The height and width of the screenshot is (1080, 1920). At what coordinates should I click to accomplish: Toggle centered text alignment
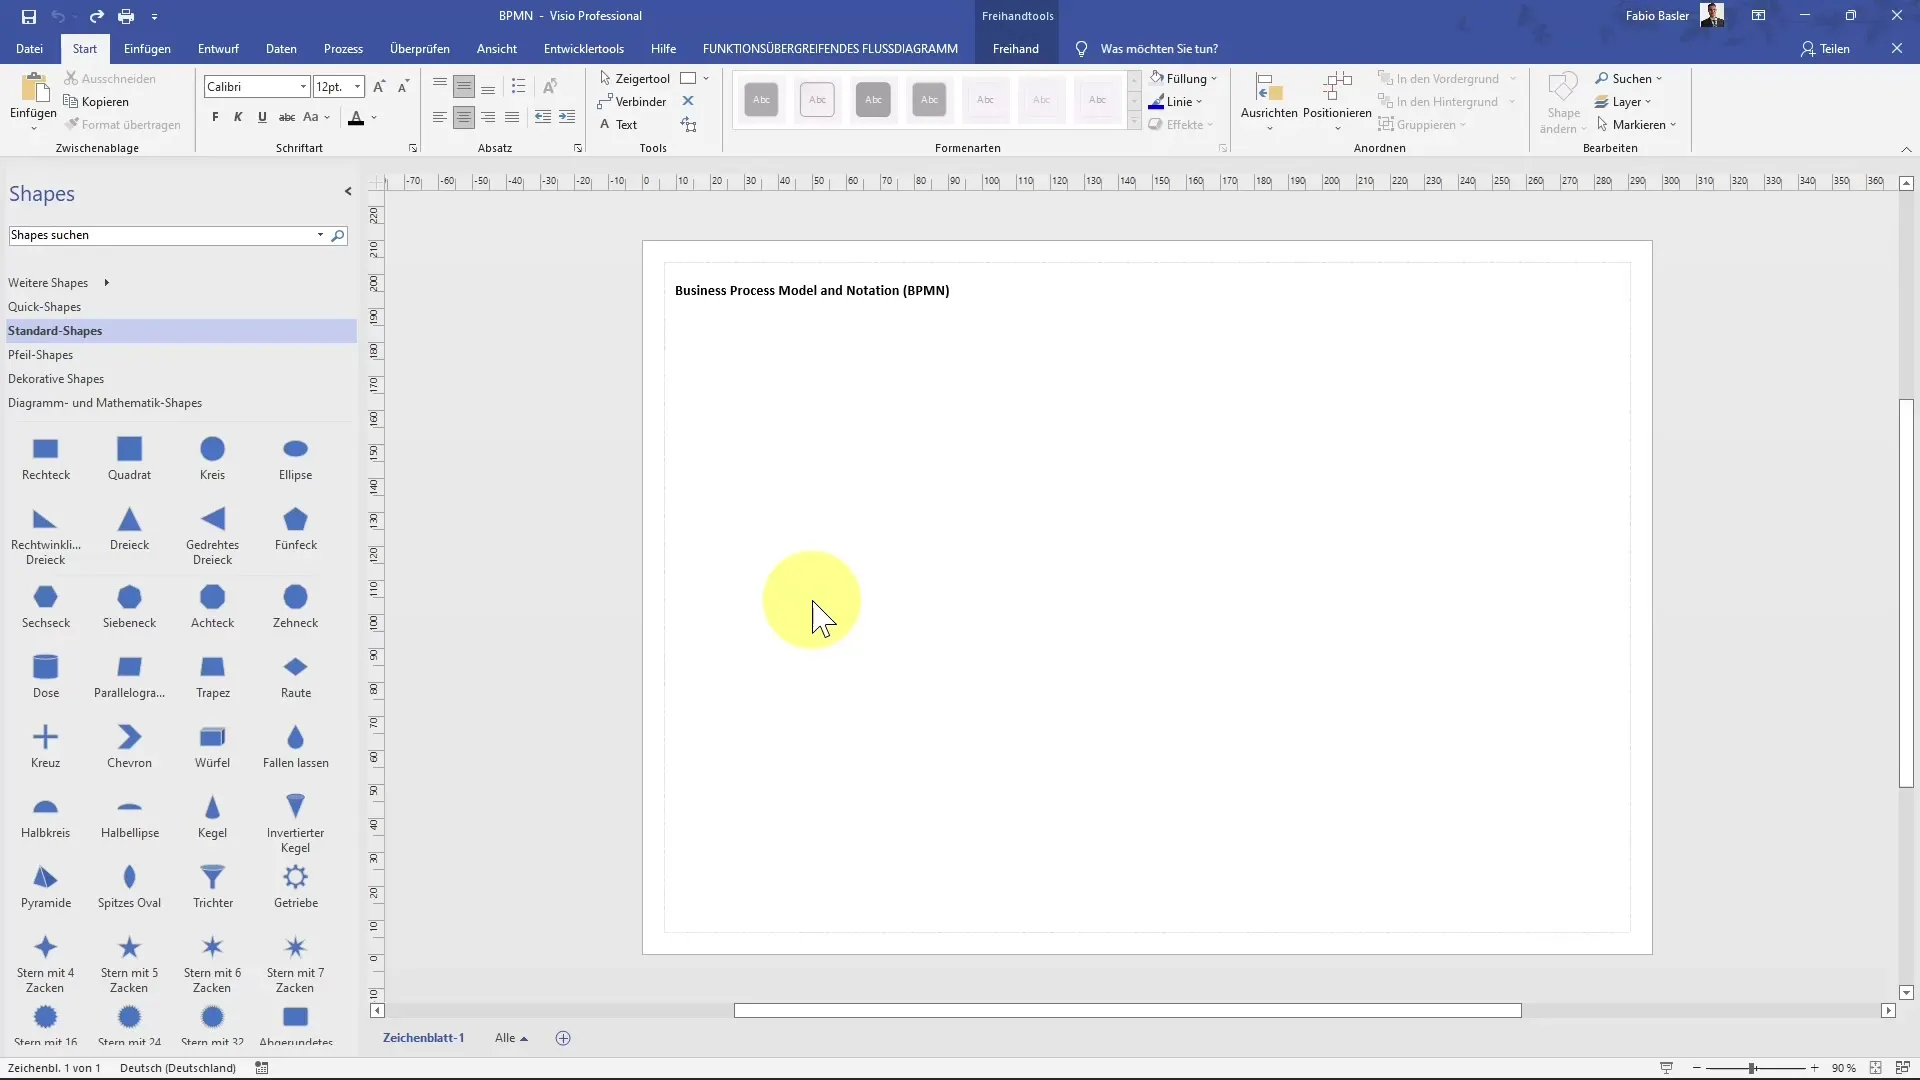click(464, 117)
